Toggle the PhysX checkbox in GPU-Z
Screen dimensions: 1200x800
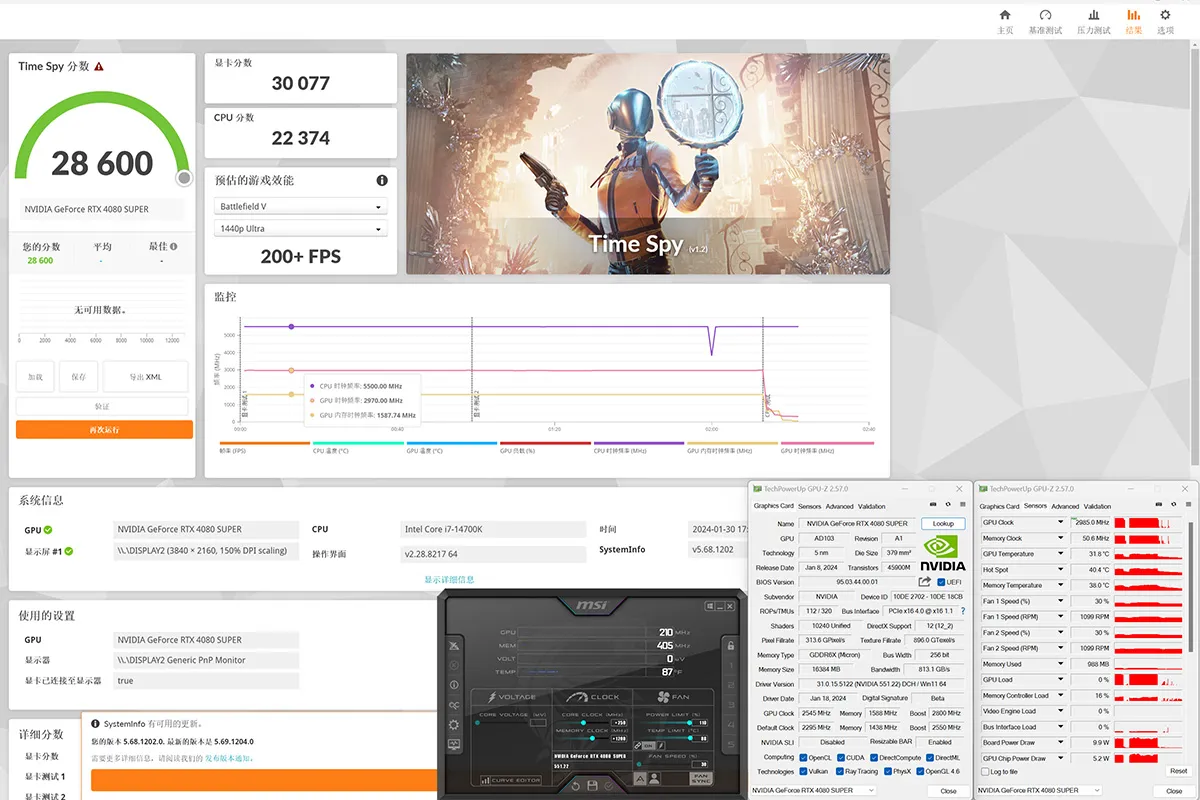tap(888, 771)
